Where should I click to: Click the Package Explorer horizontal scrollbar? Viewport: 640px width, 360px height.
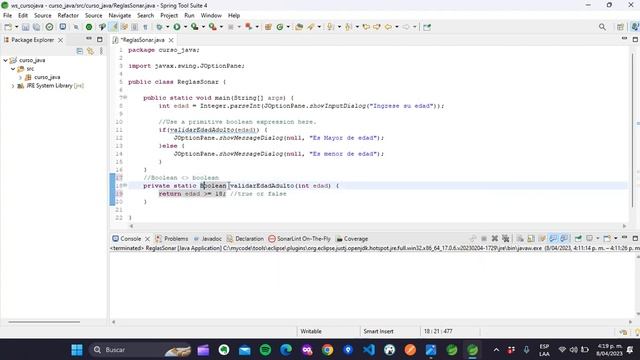(44, 322)
